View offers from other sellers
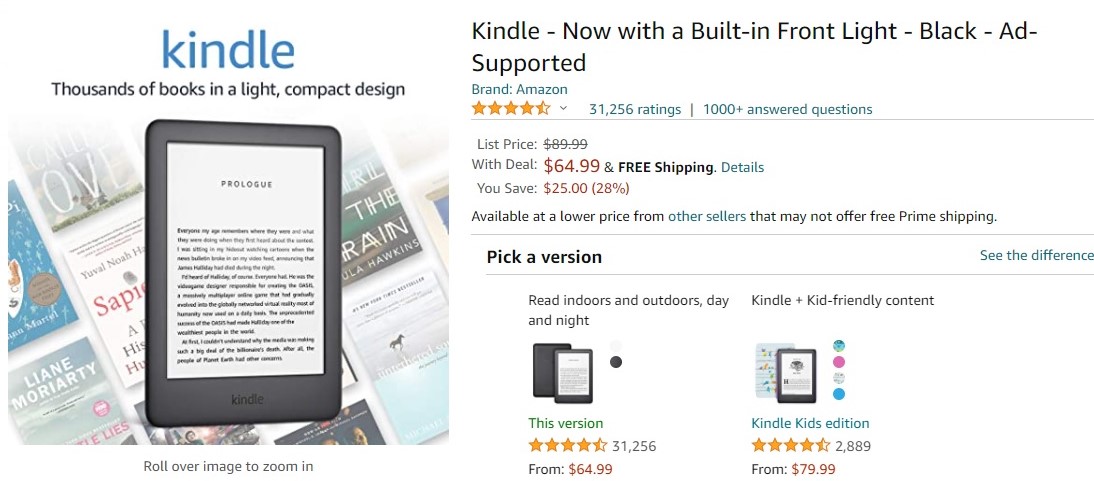Image resolution: width=1094 pixels, height=481 pixels. point(706,216)
